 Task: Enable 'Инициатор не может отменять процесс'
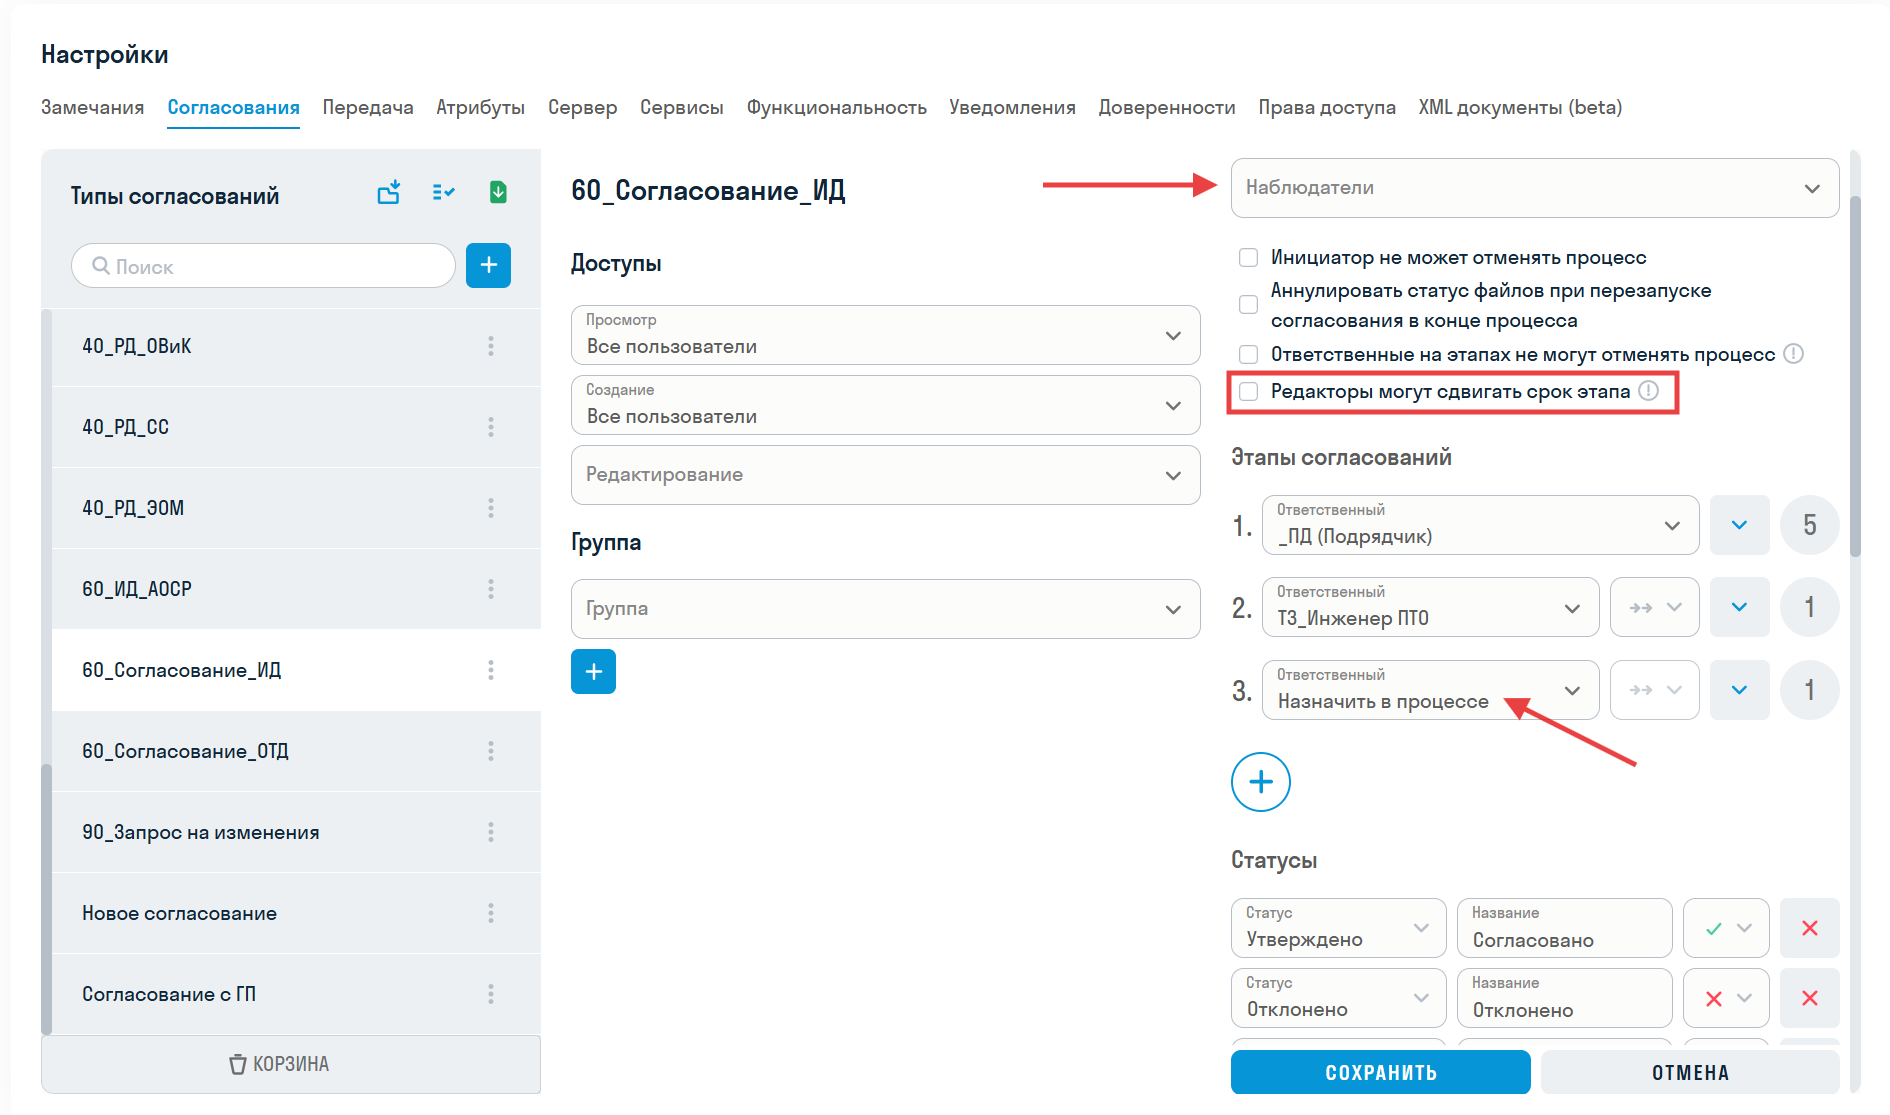click(x=1247, y=257)
